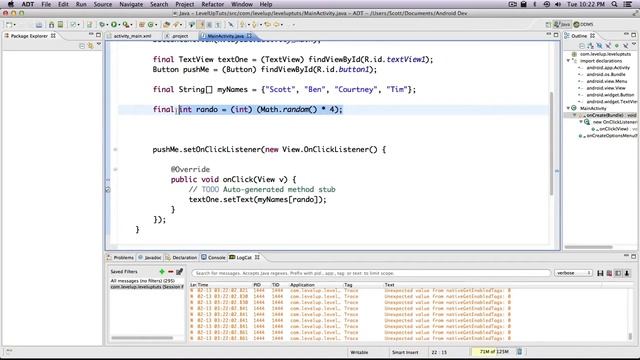640x360 pixels.
Task: Open the Package Explorer view menu triangle
Action: pos(98,44)
